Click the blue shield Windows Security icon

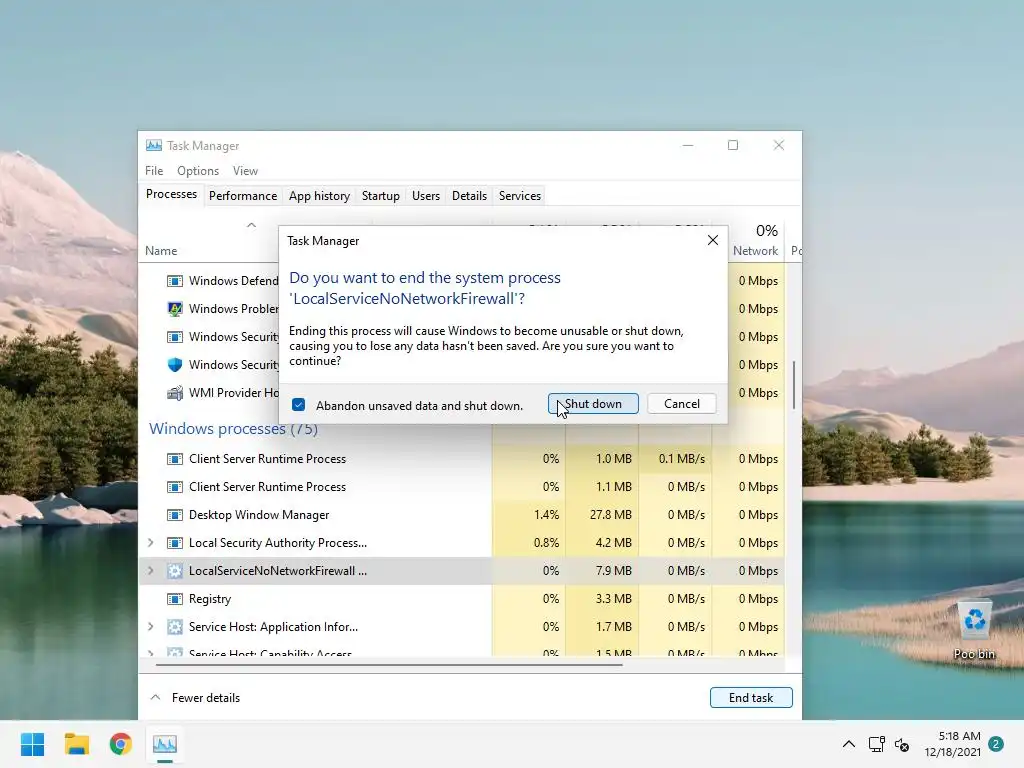pos(174,364)
